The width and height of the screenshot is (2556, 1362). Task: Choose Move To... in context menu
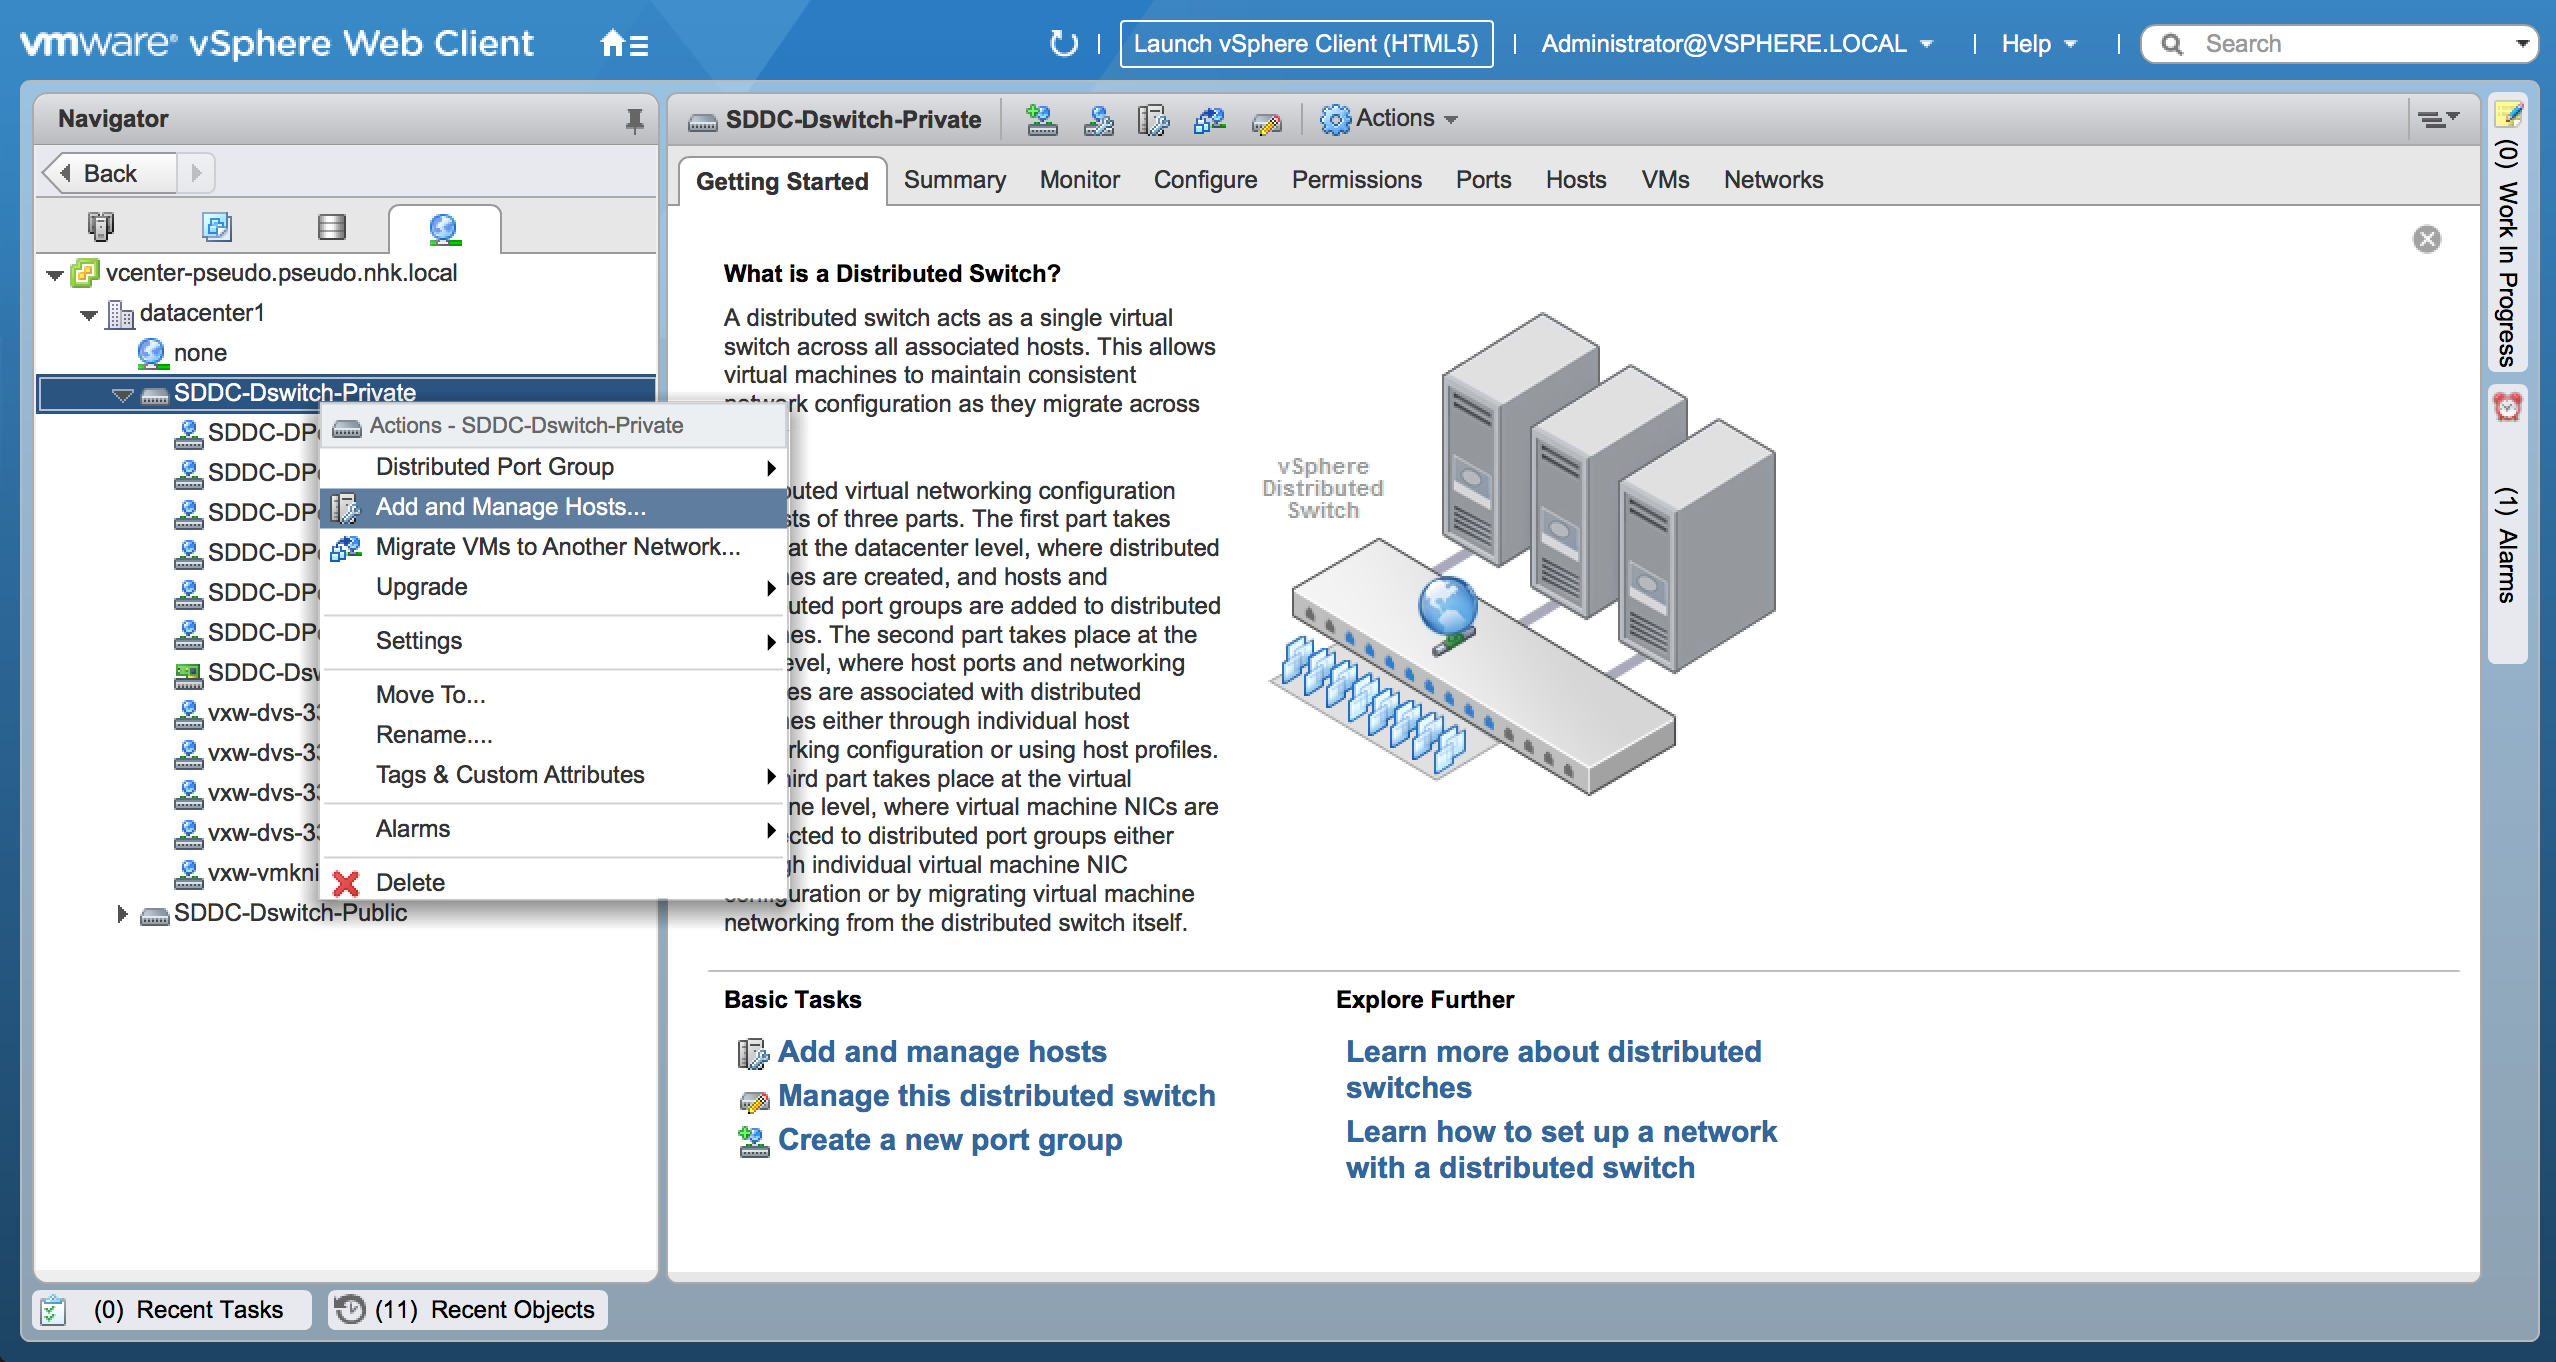click(x=553, y=695)
